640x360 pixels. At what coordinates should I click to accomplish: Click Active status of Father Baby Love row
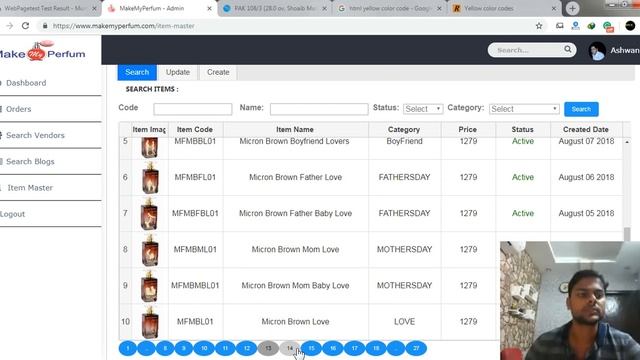click(x=523, y=213)
